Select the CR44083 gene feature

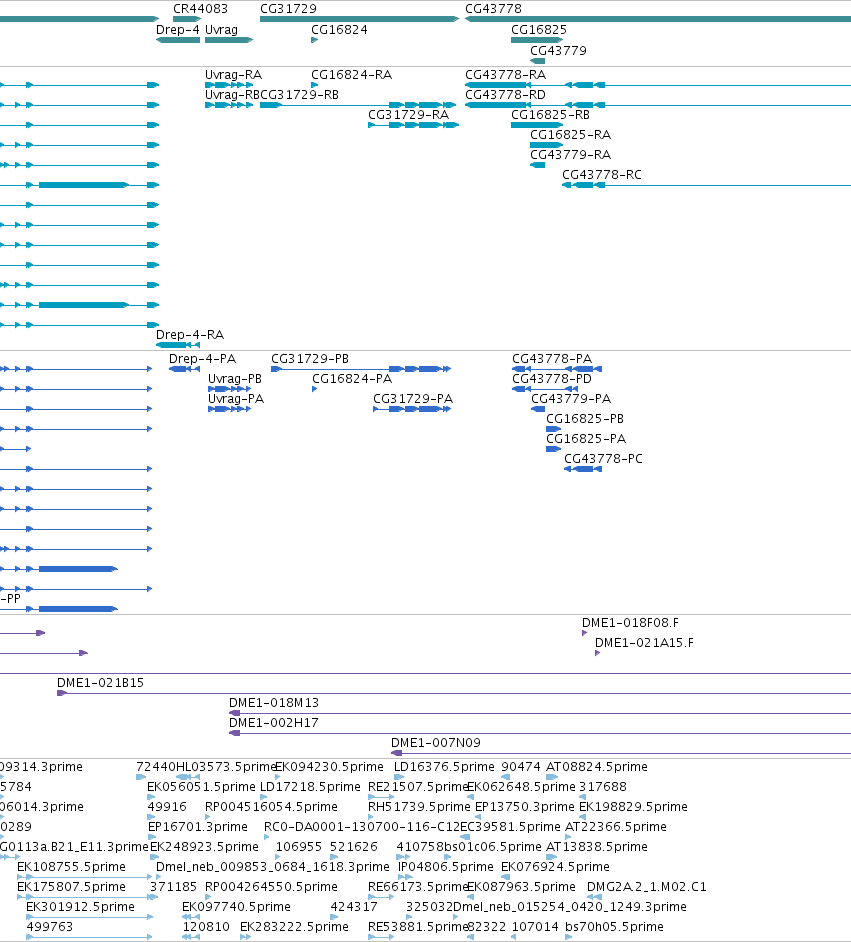tap(187, 19)
